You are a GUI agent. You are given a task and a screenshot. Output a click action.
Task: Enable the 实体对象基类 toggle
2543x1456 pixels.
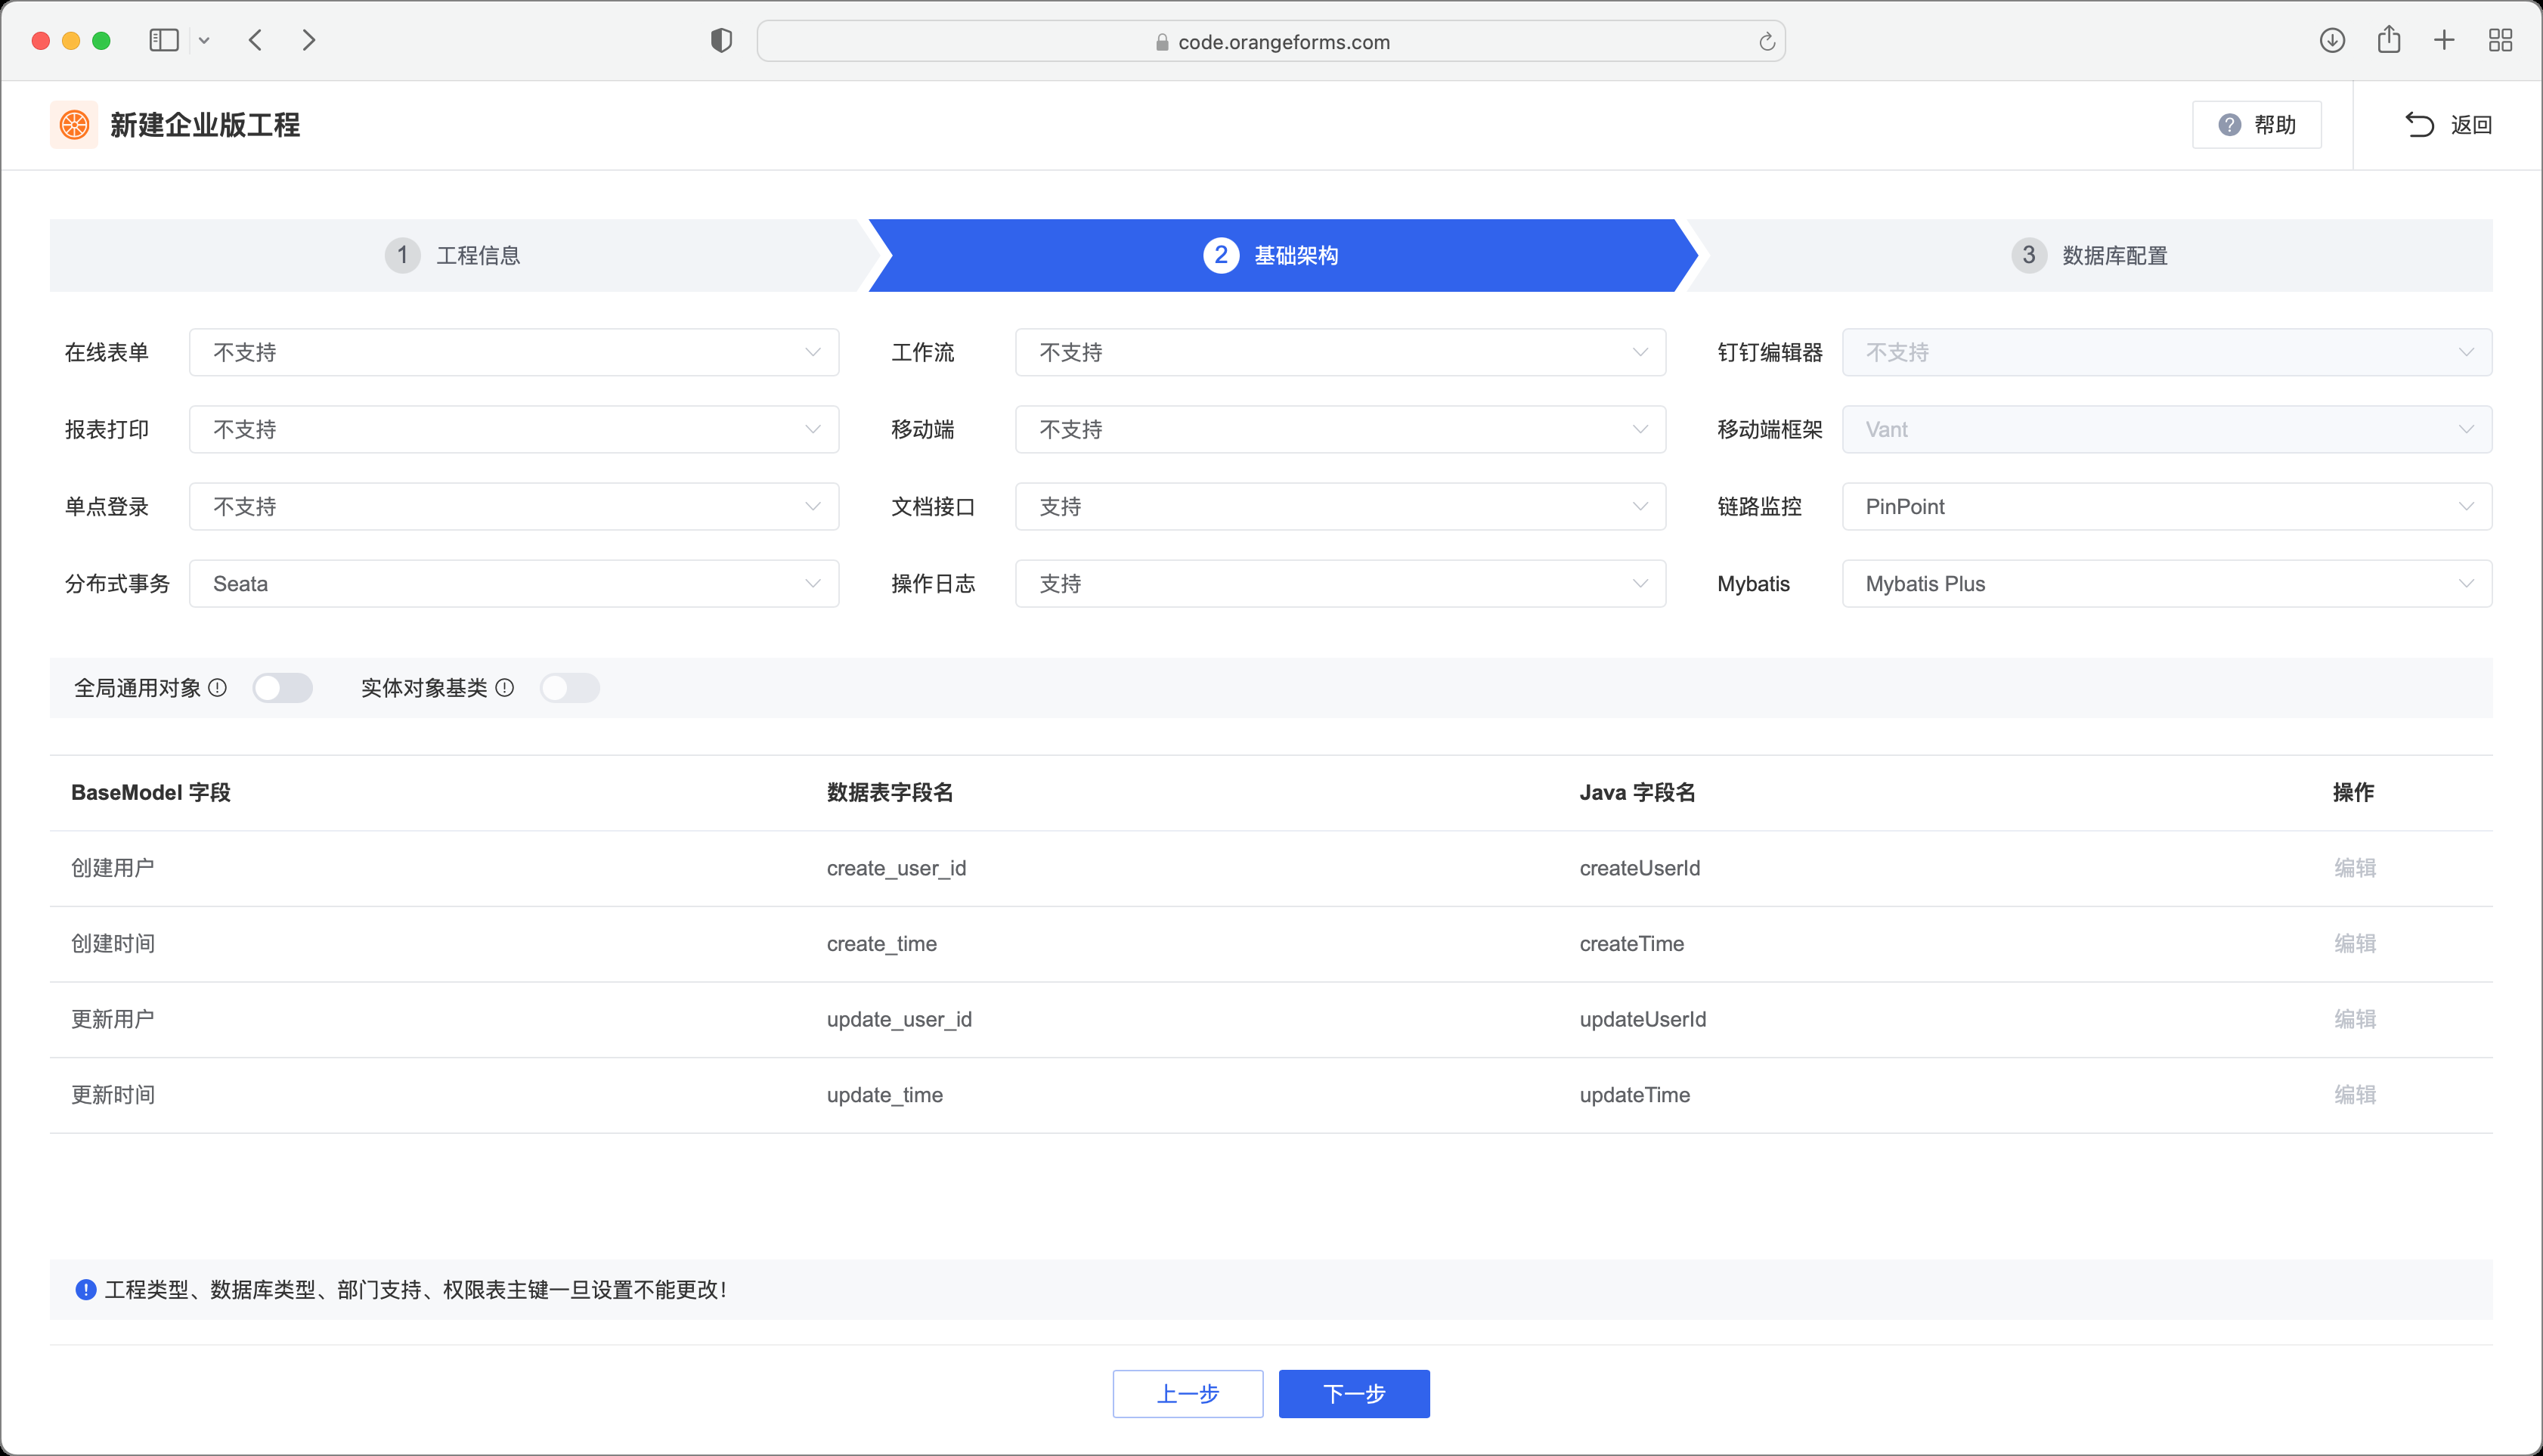[570, 687]
